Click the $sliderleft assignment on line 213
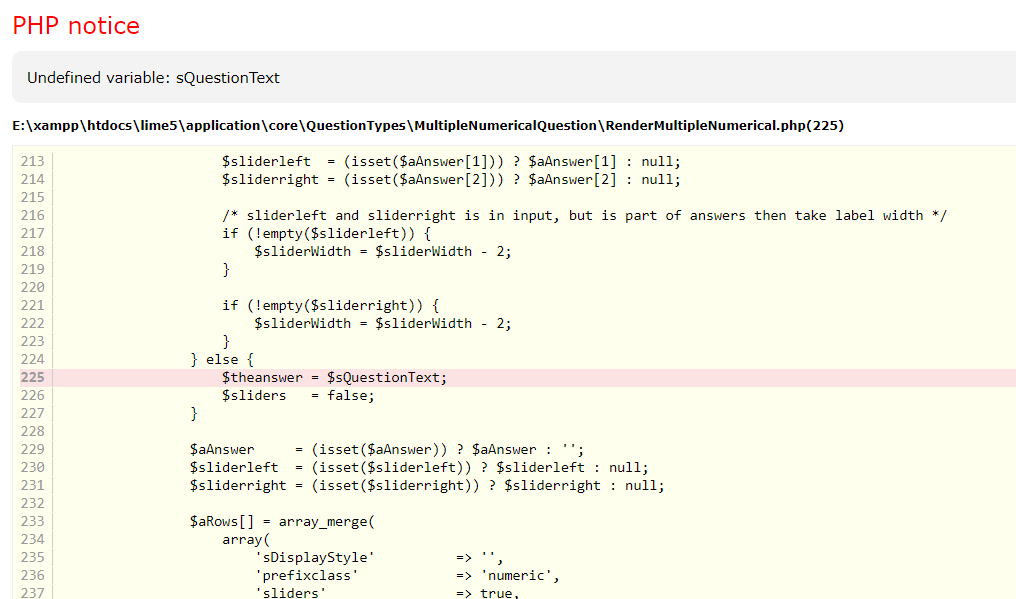Viewport: 1016px width, 599px height. (x=450, y=161)
